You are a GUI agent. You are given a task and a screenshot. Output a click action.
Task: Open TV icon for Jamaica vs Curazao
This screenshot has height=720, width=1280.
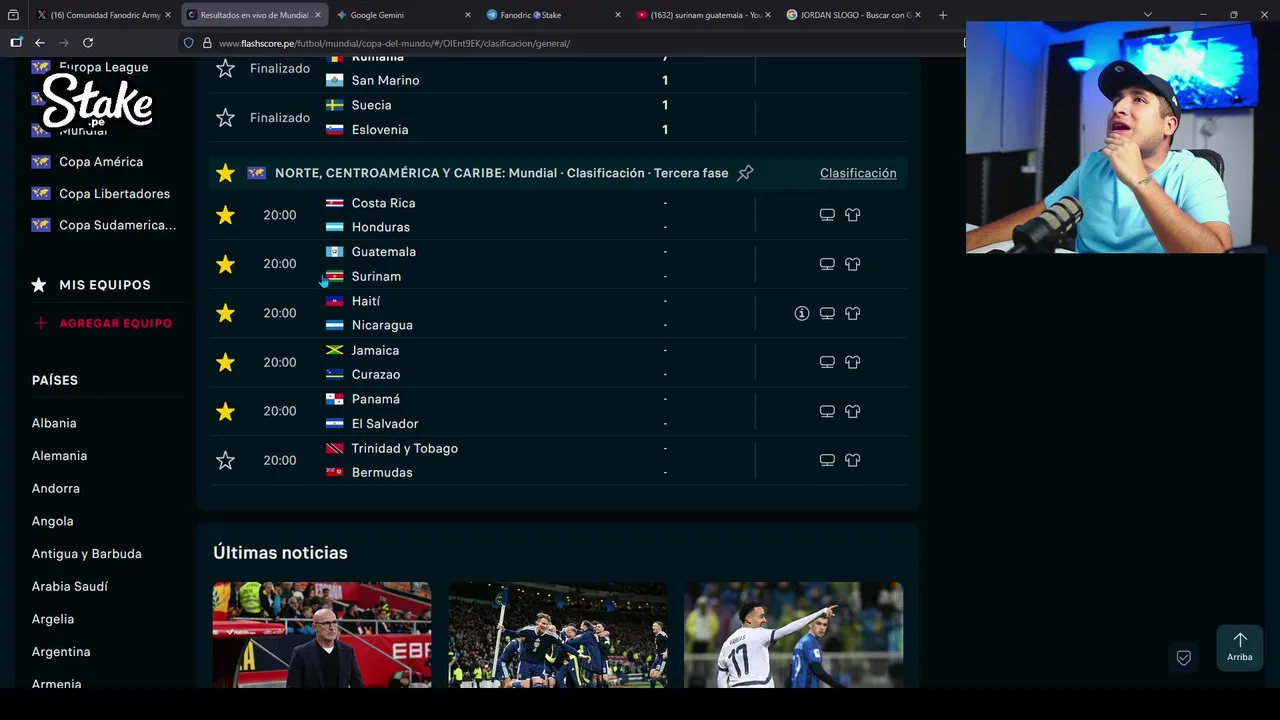pos(827,362)
